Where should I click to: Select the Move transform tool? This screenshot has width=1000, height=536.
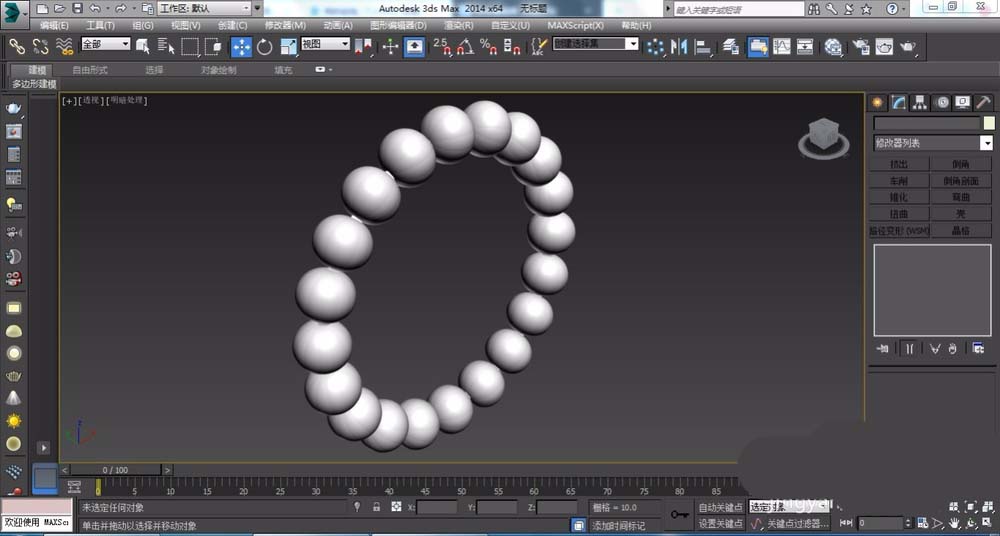(242, 46)
